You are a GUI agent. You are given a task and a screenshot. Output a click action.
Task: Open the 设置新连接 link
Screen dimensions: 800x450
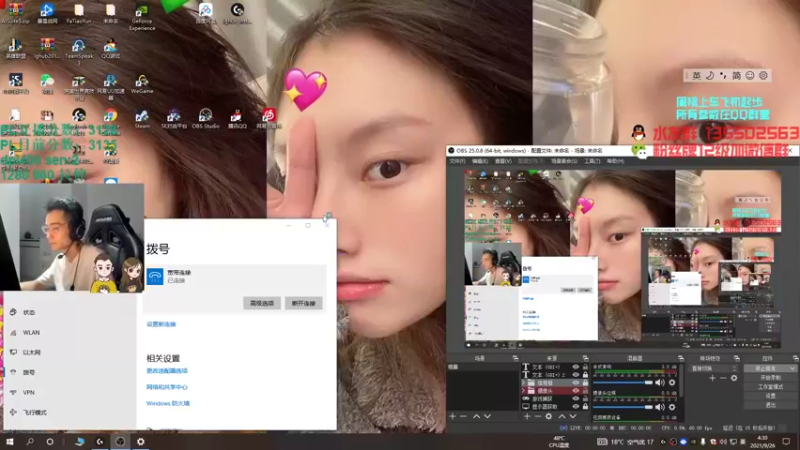161,324
